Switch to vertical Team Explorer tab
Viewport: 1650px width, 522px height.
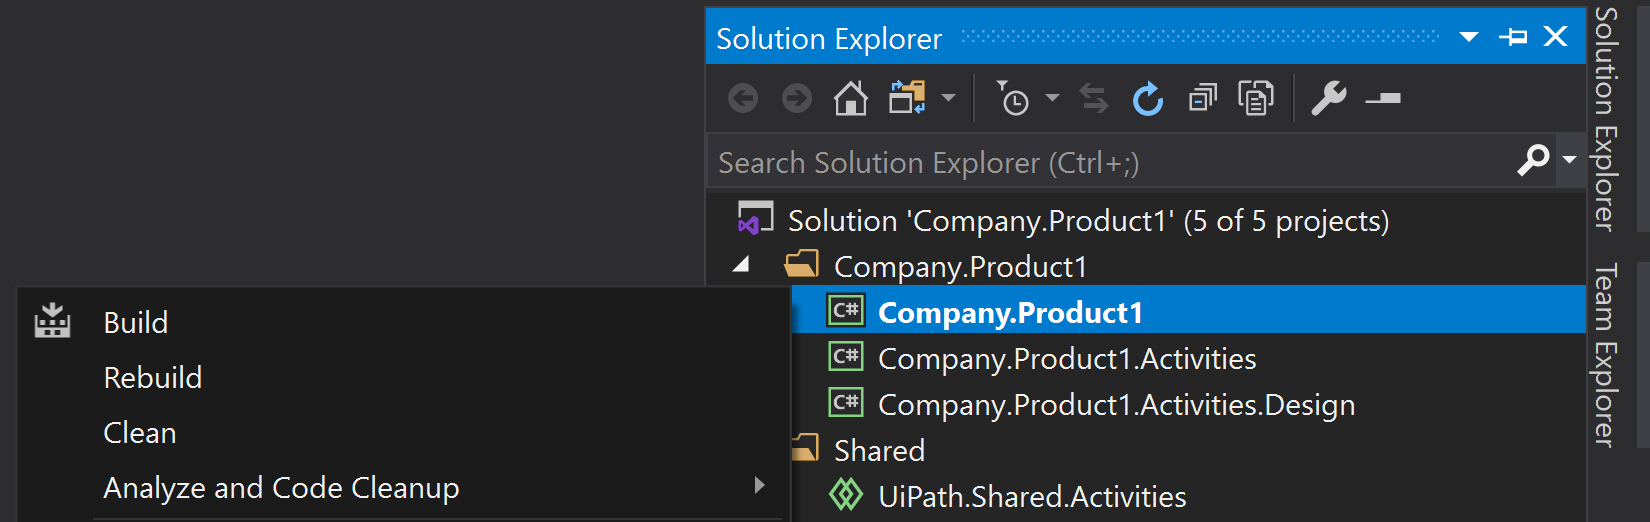pyautogui.click(x=1605, y=355)
